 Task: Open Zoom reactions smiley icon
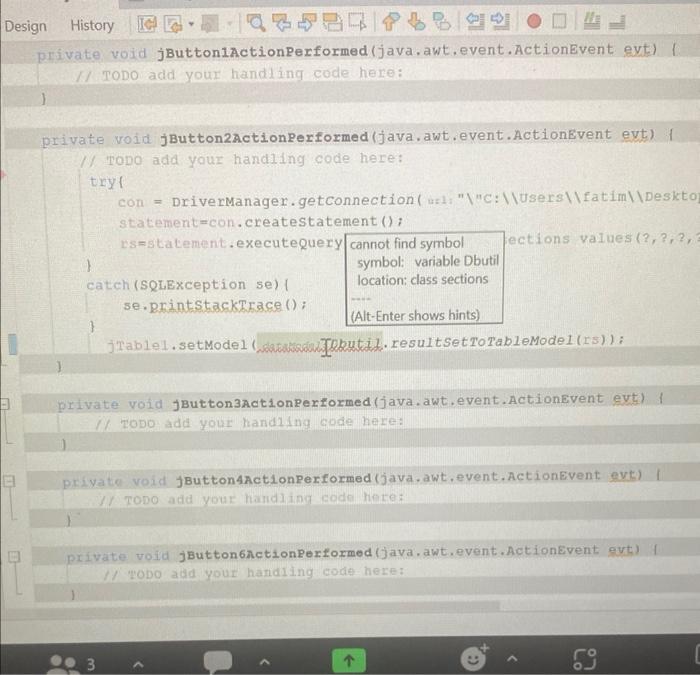(474, 658)
